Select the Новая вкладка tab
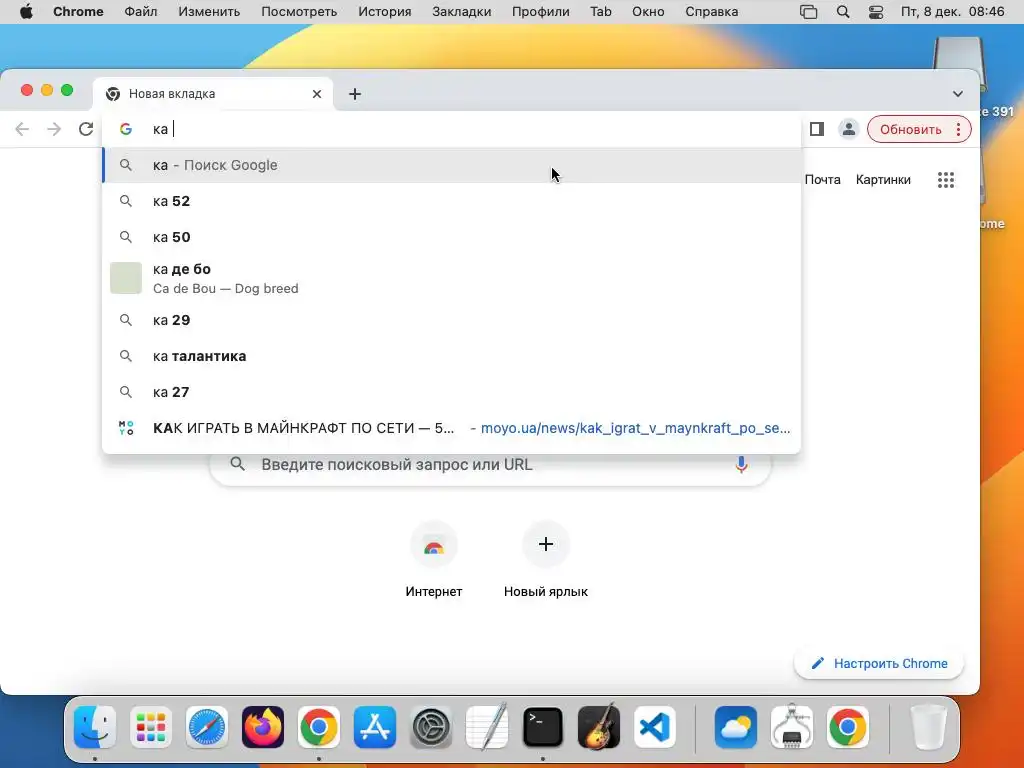Viewport: 1024px width, 768px height. (214, 94)
